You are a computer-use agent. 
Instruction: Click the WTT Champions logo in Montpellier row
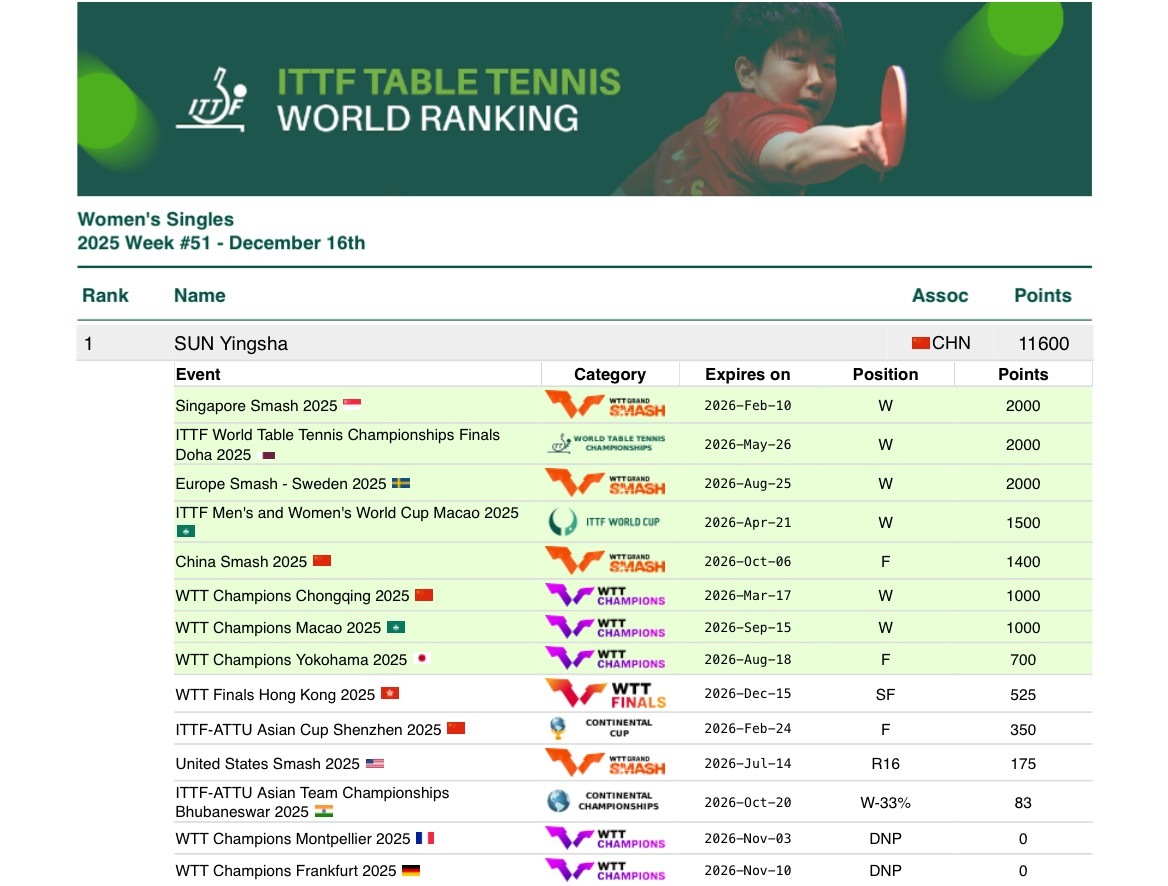click(x=605, y=838)
